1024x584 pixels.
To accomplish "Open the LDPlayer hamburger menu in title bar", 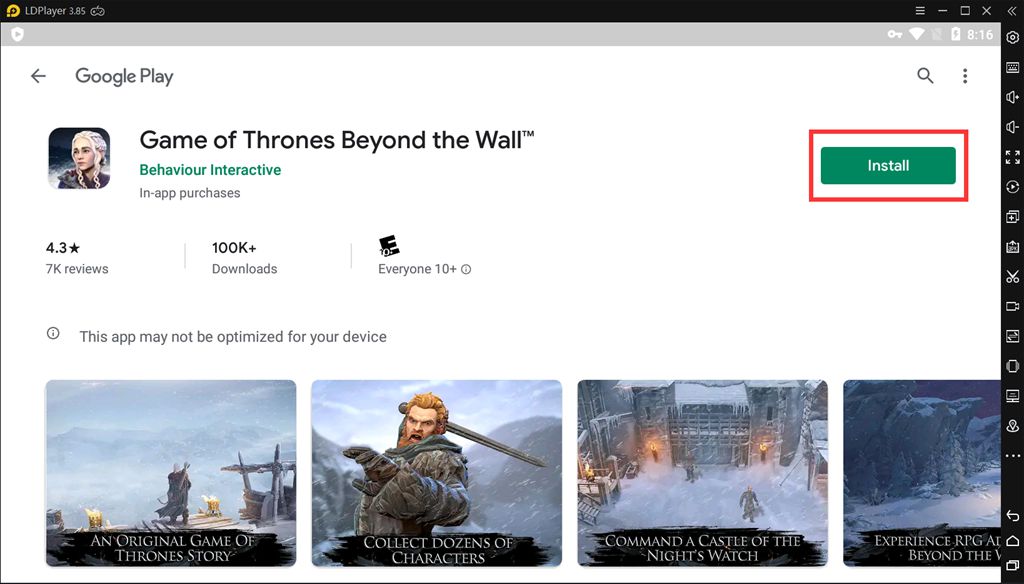I will pyautogui.click(x=920, y=10).
